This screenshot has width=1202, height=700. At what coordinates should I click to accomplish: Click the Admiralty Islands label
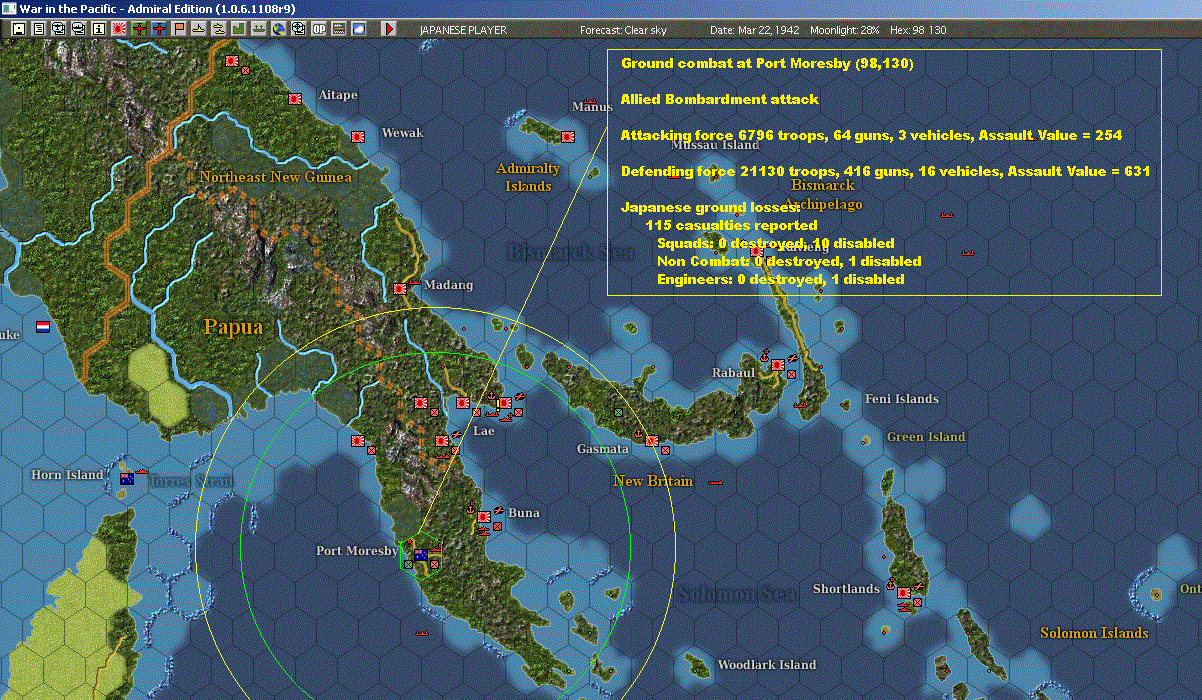[528, 177]
